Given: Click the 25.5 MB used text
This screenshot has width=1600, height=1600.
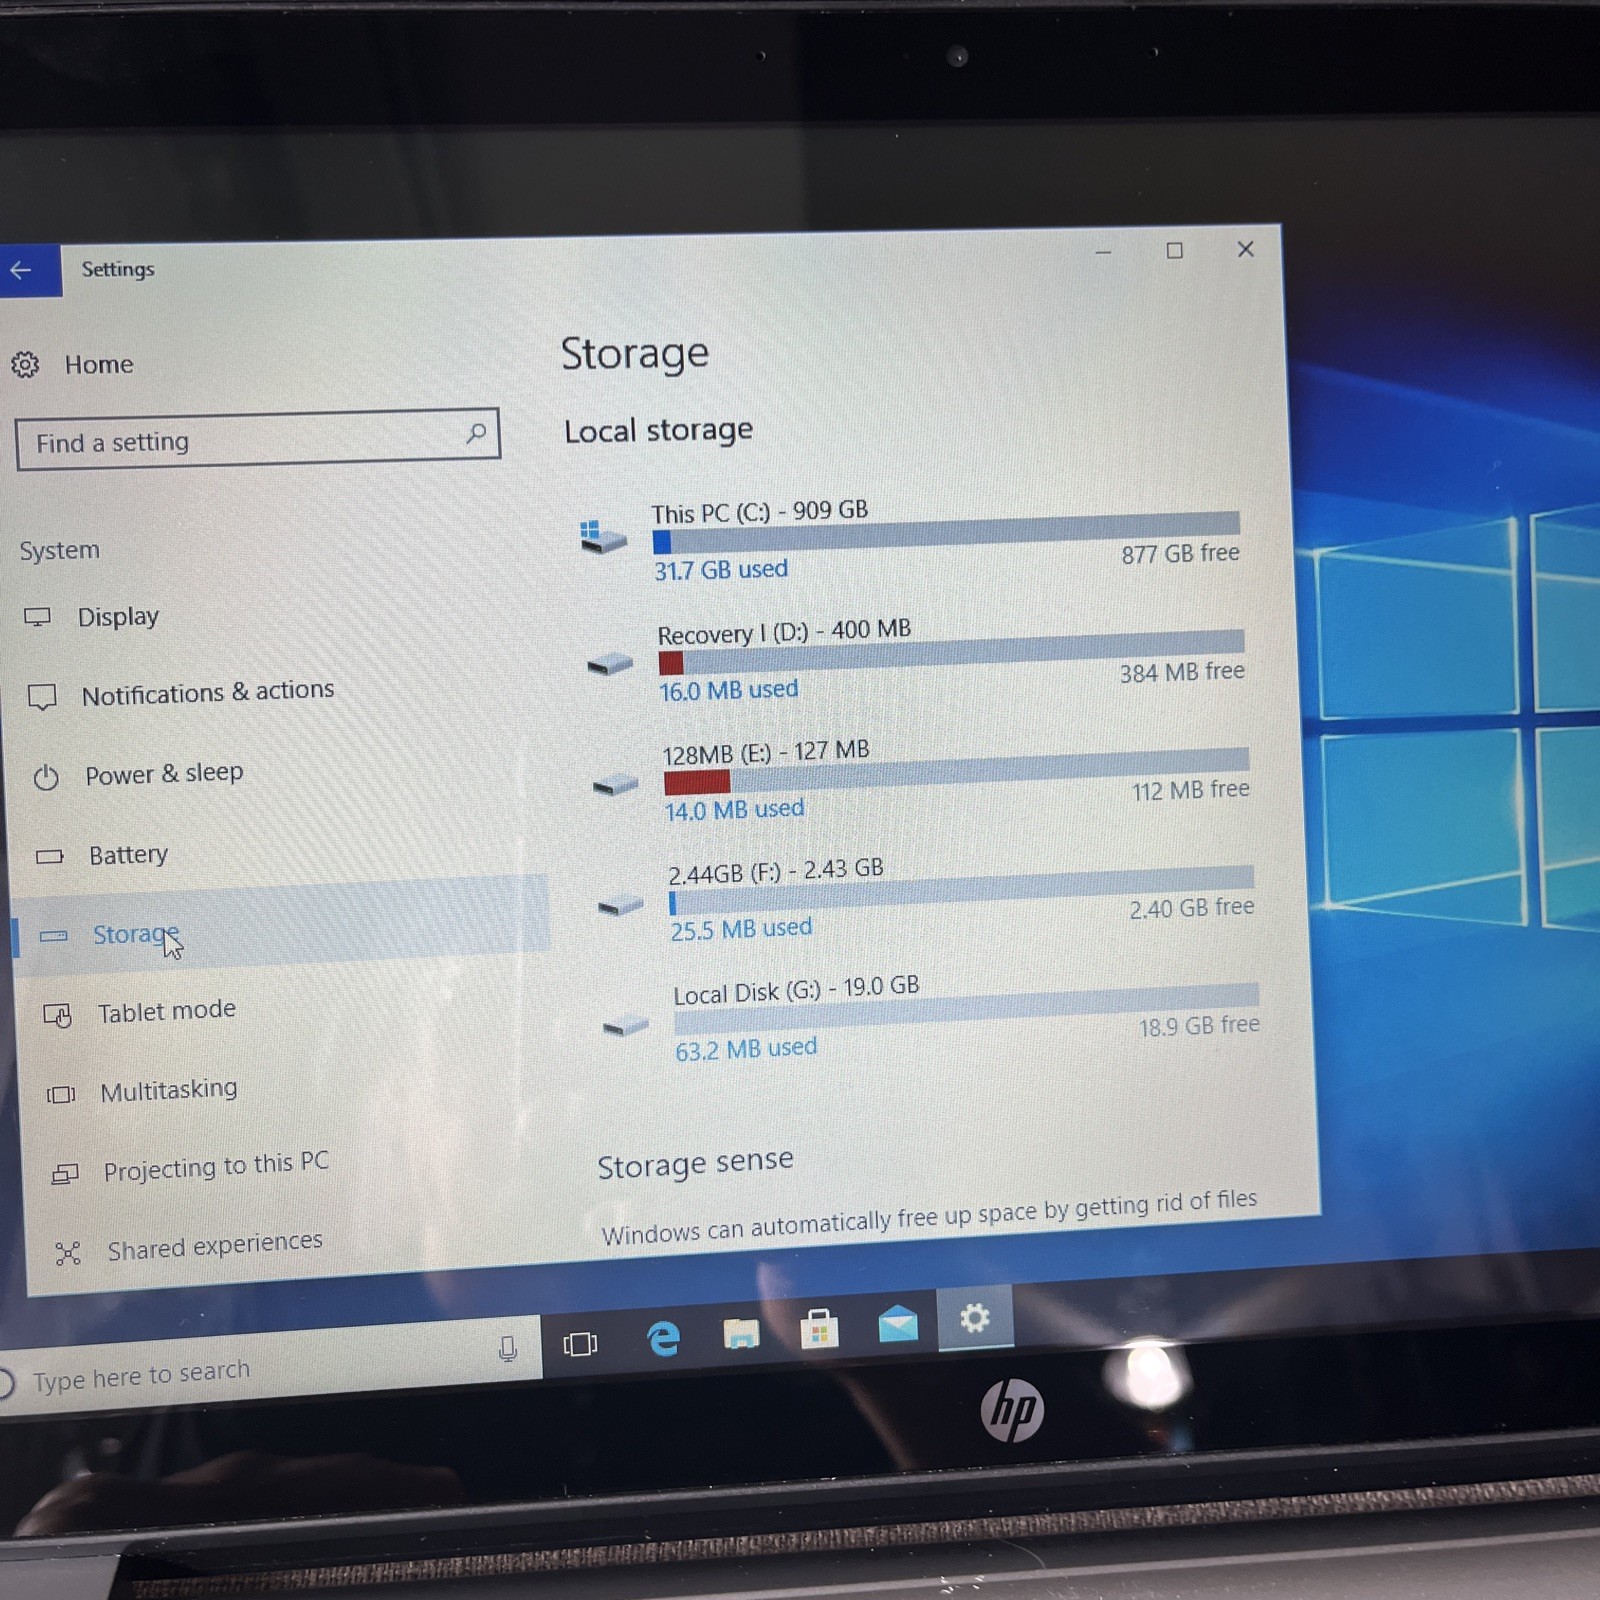Looking at the screenshot, I should pos(741,929).
